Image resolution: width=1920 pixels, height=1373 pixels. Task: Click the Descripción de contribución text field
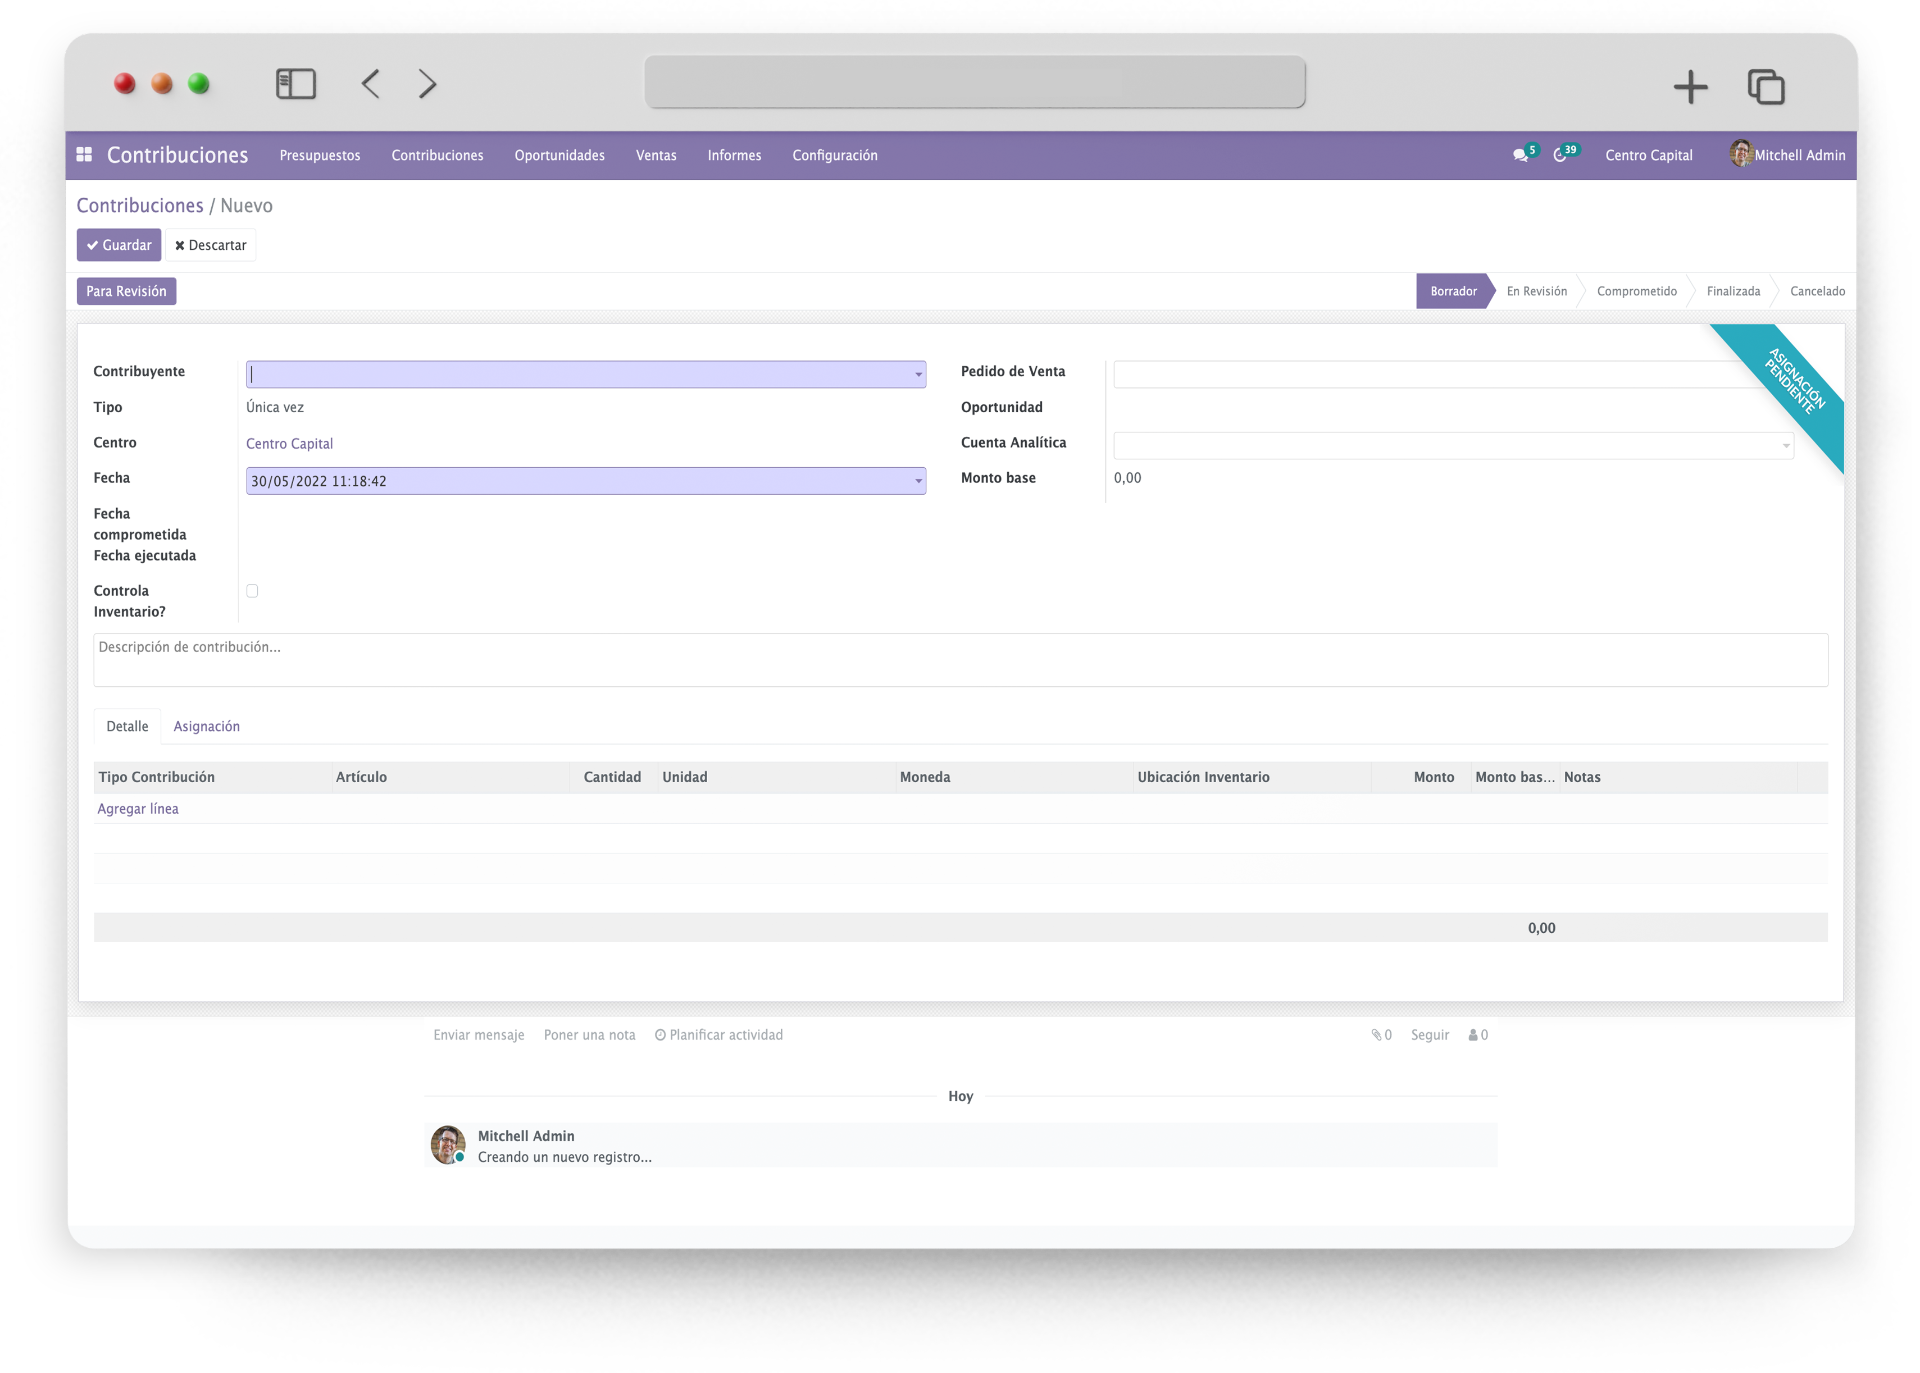click(x=960, y=659)
